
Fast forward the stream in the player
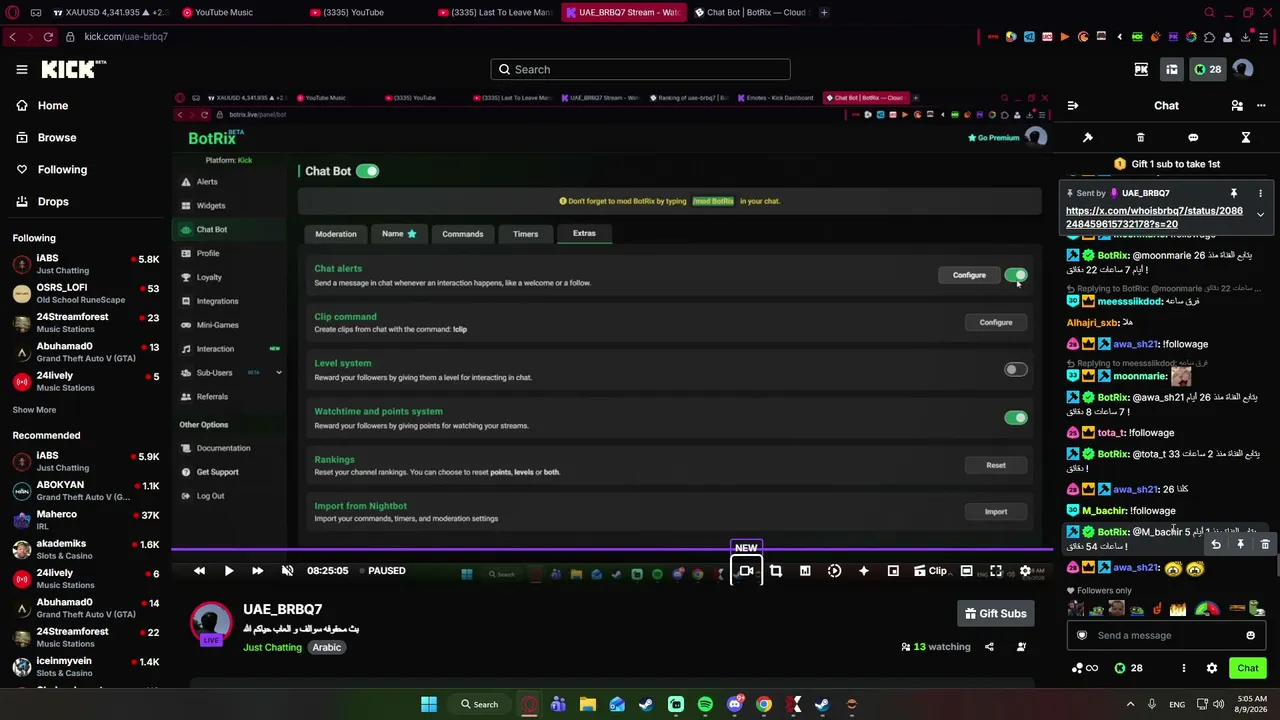click(257, 571)
